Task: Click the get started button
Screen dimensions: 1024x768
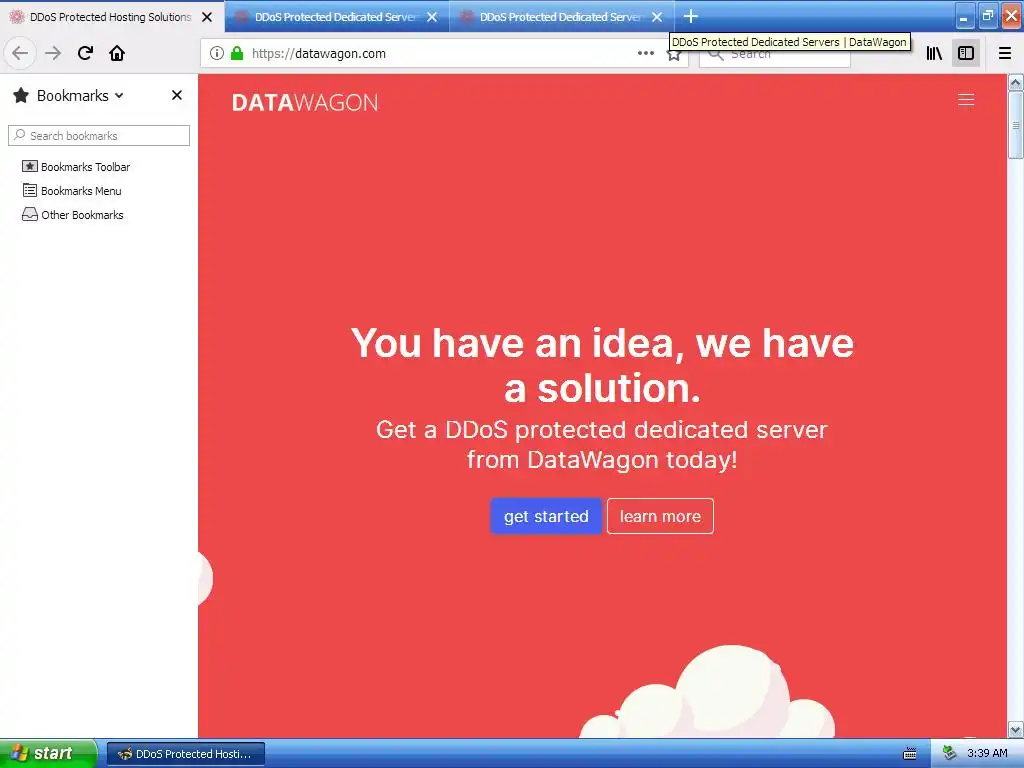Action: [x=546, y=516]
